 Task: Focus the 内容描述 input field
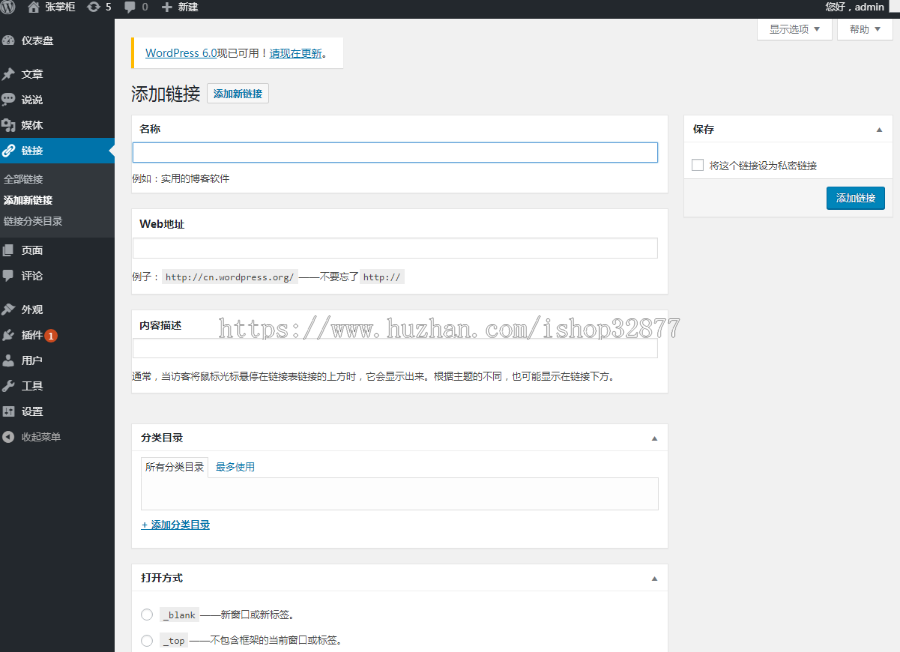coord(395,348)
